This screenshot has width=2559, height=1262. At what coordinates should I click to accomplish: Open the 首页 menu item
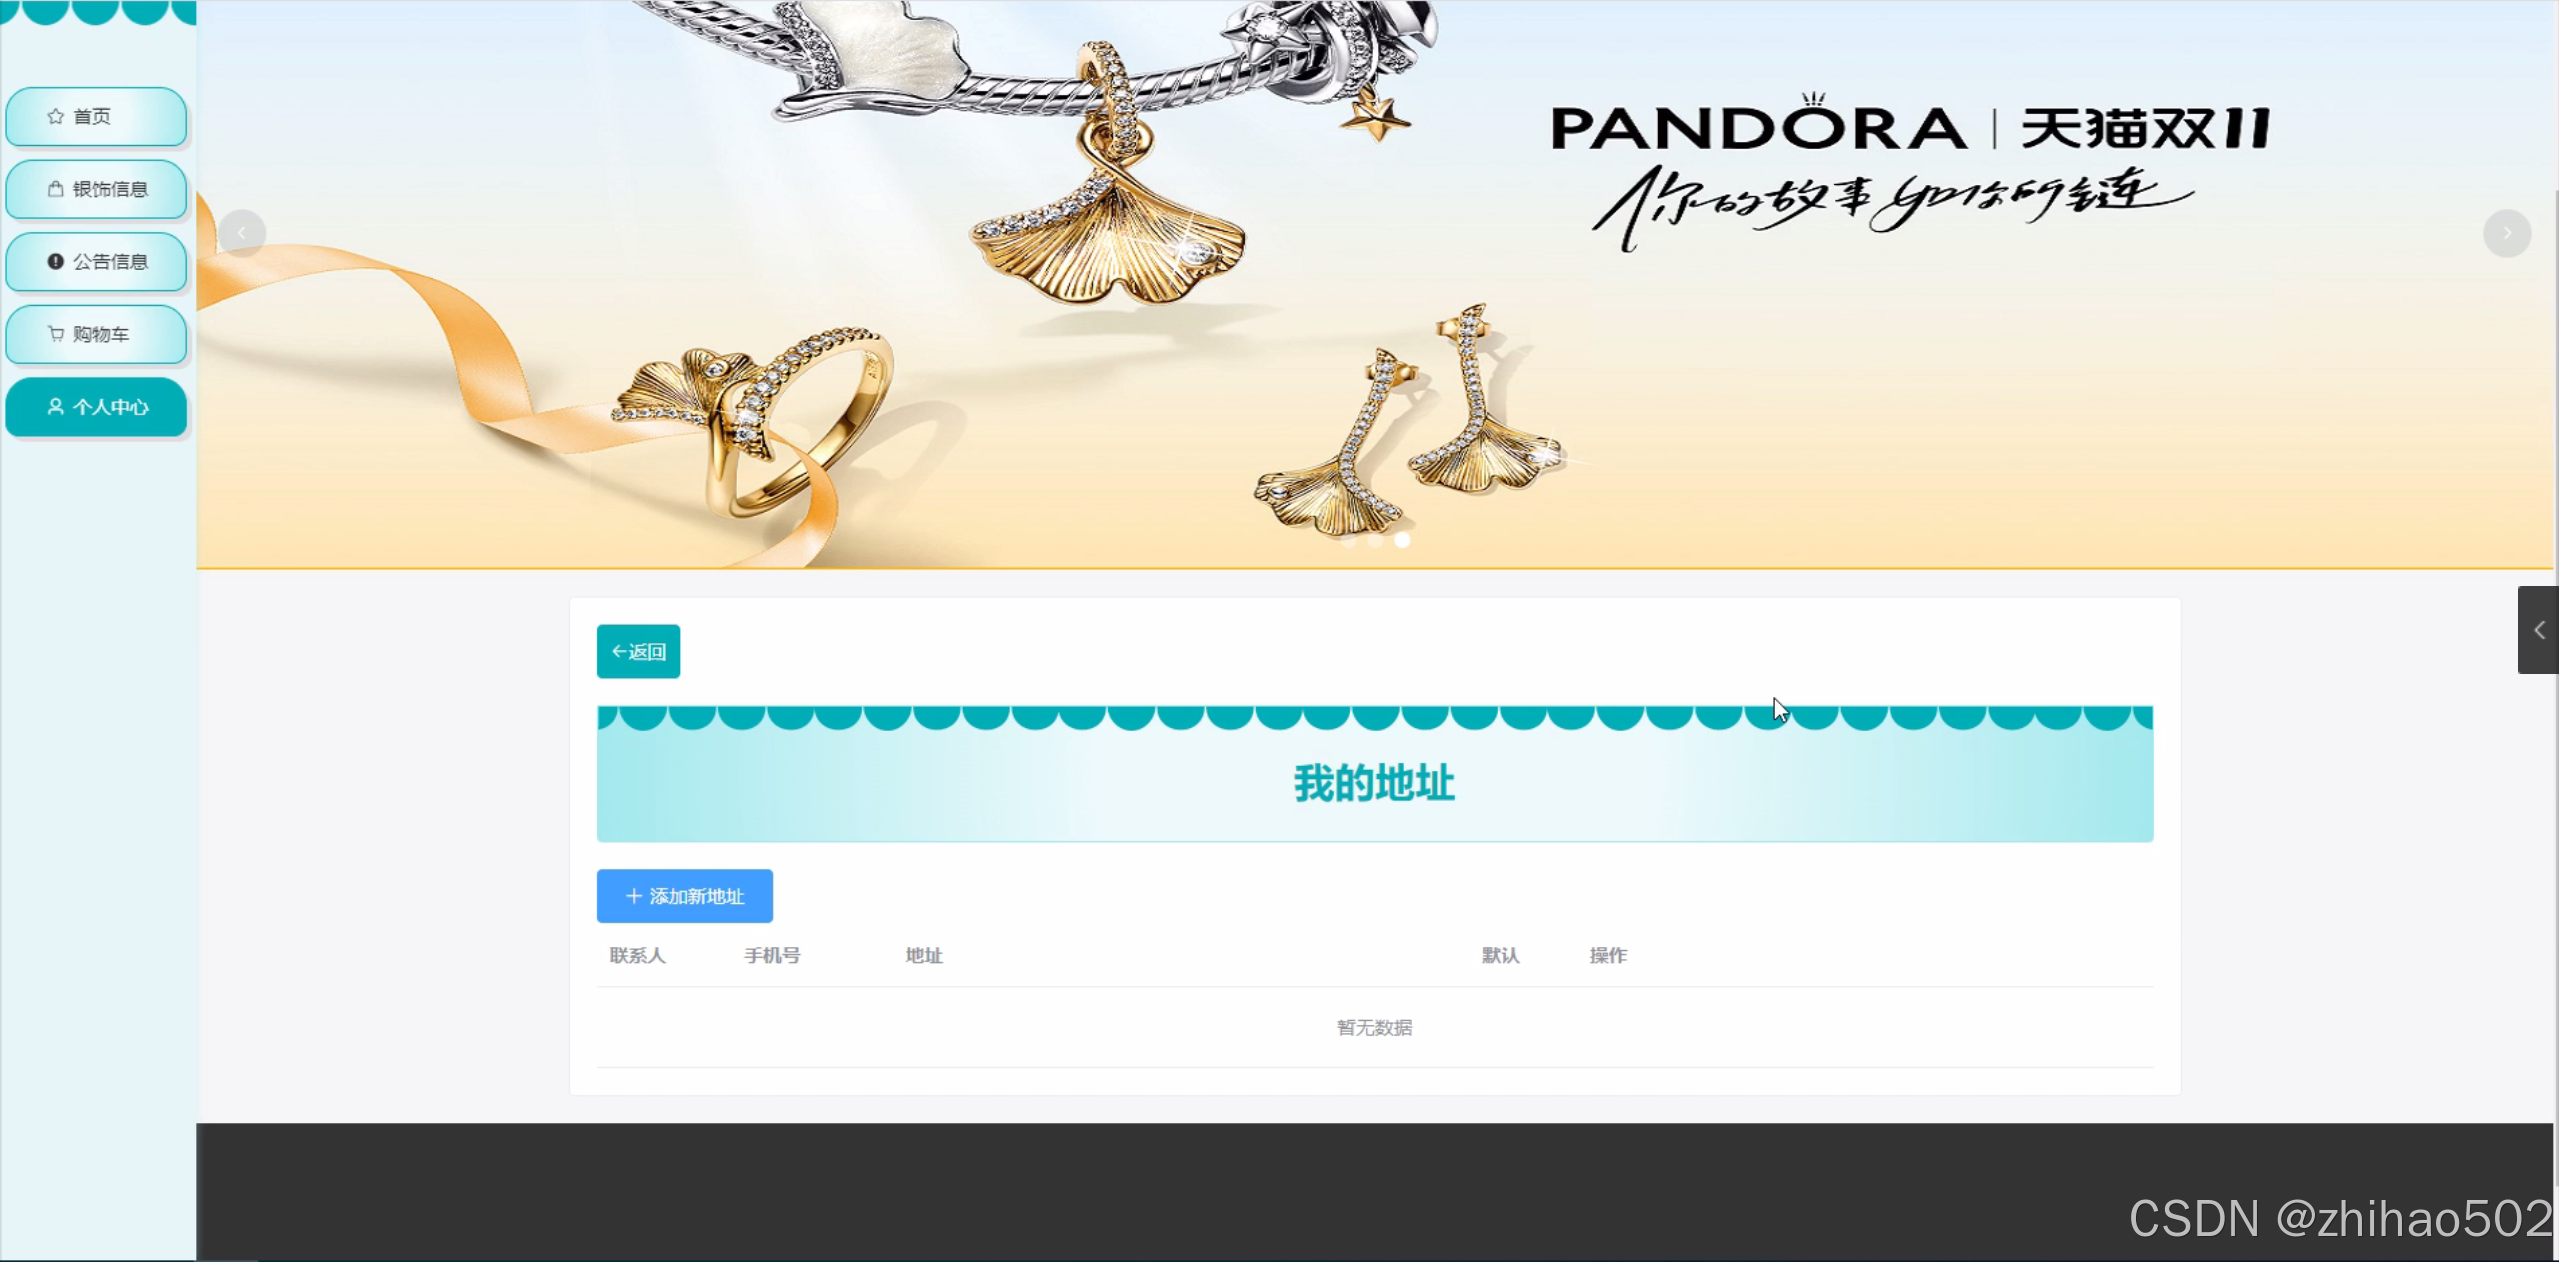96,117
